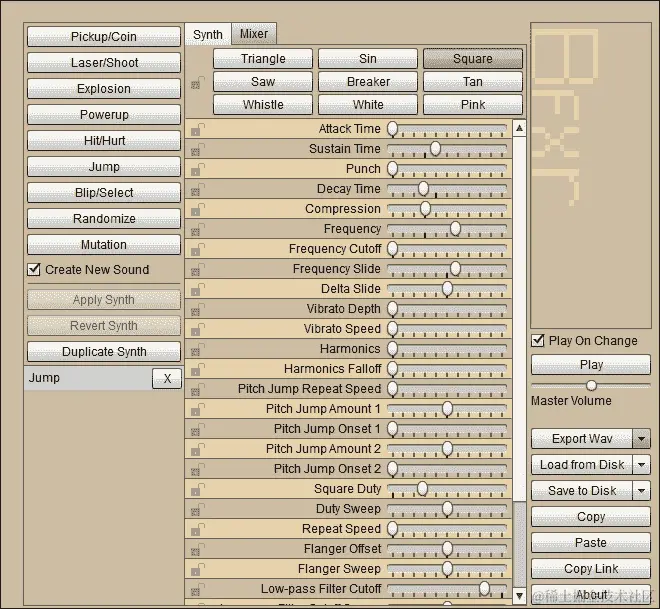Viewport: 660px width, 609px height.
Task: Toggle the lock for Pitch Jump Onset 1
Action: [x=197, y=429]
